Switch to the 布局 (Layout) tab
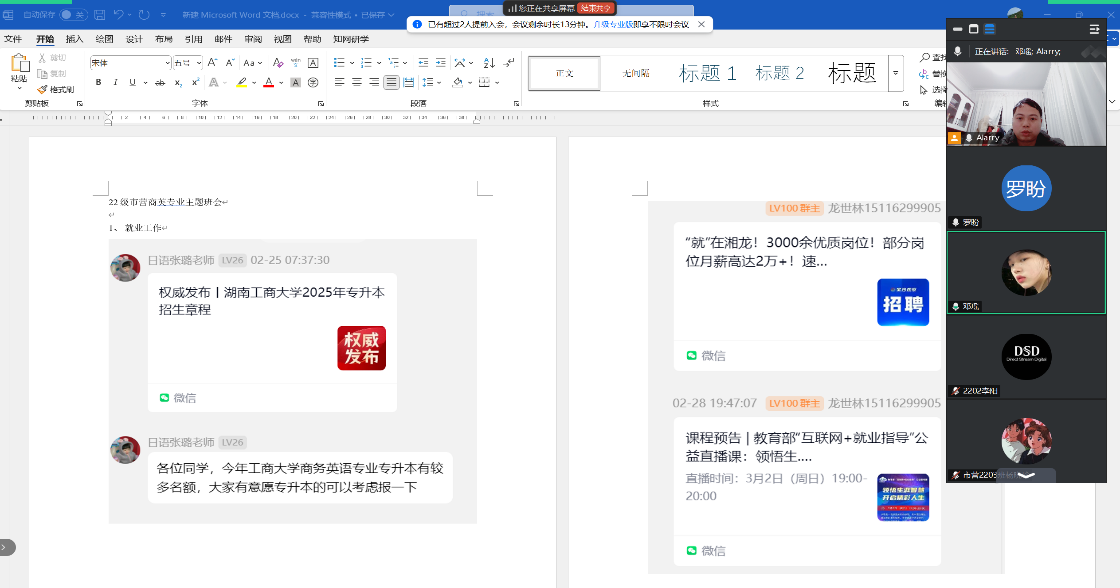The width and height of the screenshot is (1120, 588). 163,39
